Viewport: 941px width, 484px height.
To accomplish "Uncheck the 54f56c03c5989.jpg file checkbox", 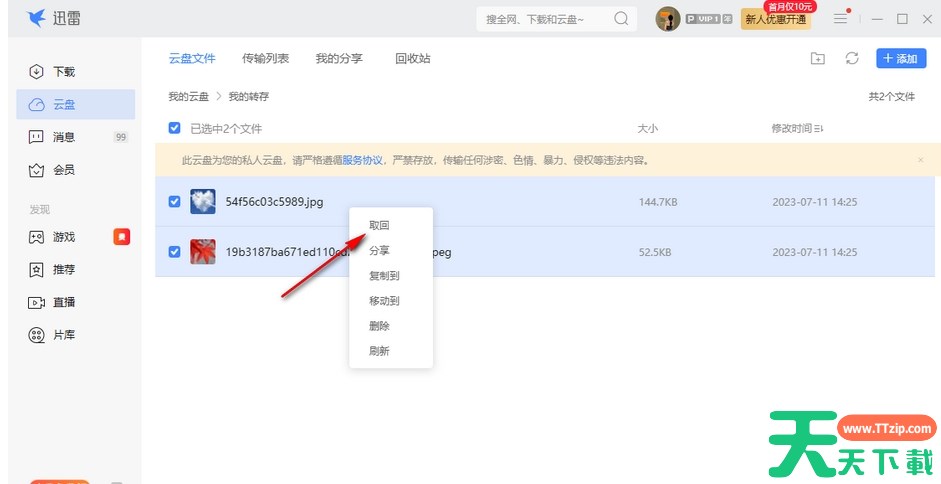I will pyautogui.click(x=175, y=202).
